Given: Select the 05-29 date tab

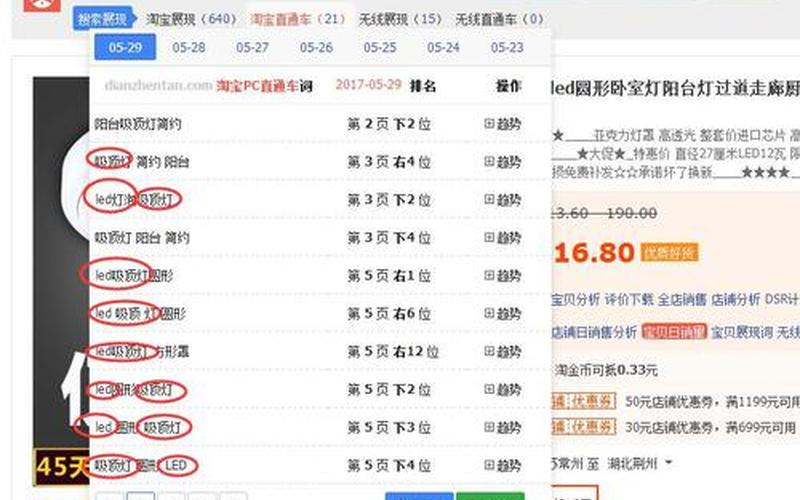Looking at the screenshot, I should (125, 47).
